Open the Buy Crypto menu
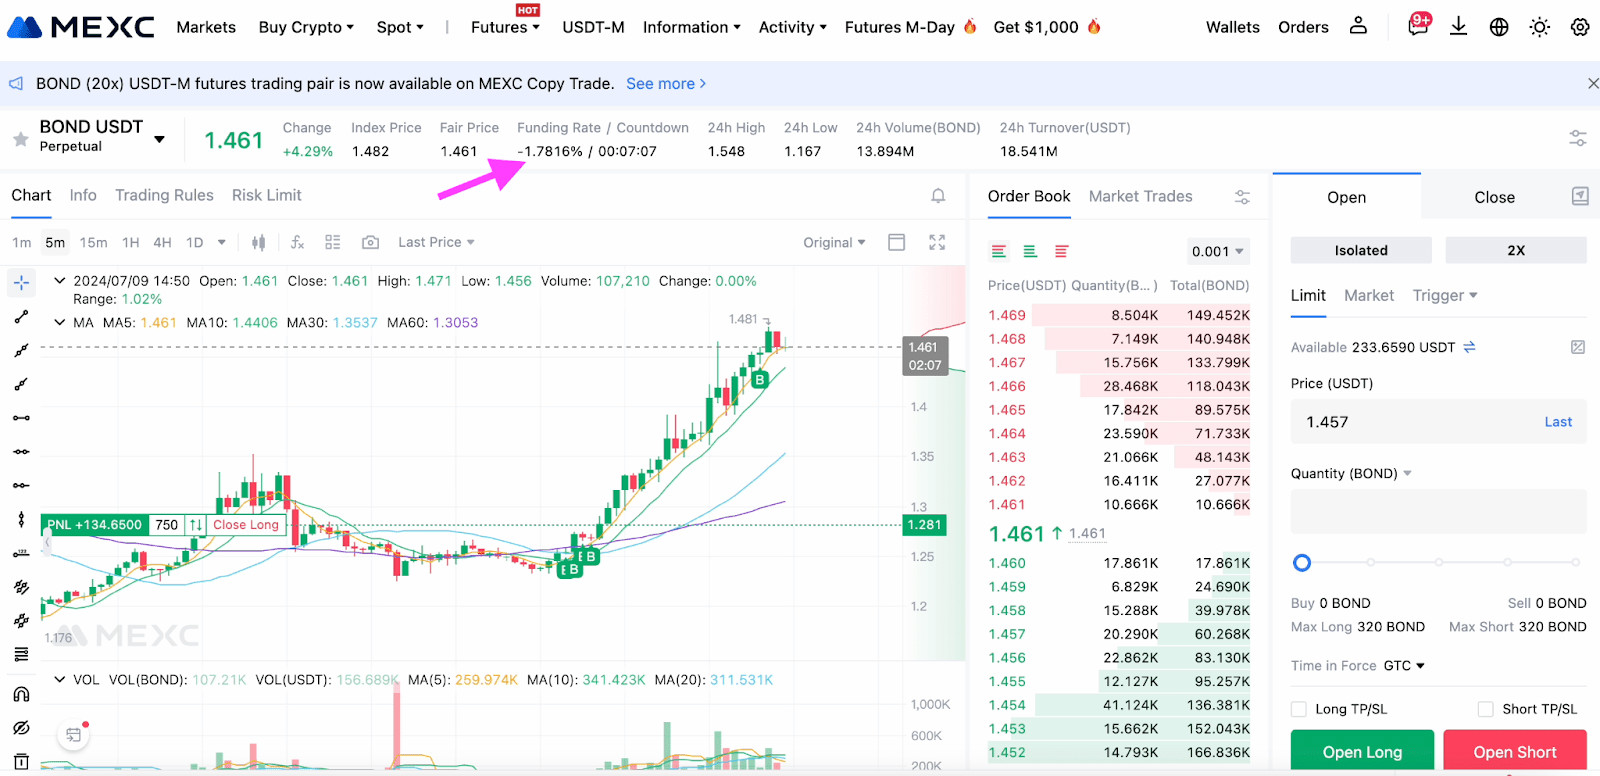Viewport: 1600px width, 776px height. click(306, 27)
